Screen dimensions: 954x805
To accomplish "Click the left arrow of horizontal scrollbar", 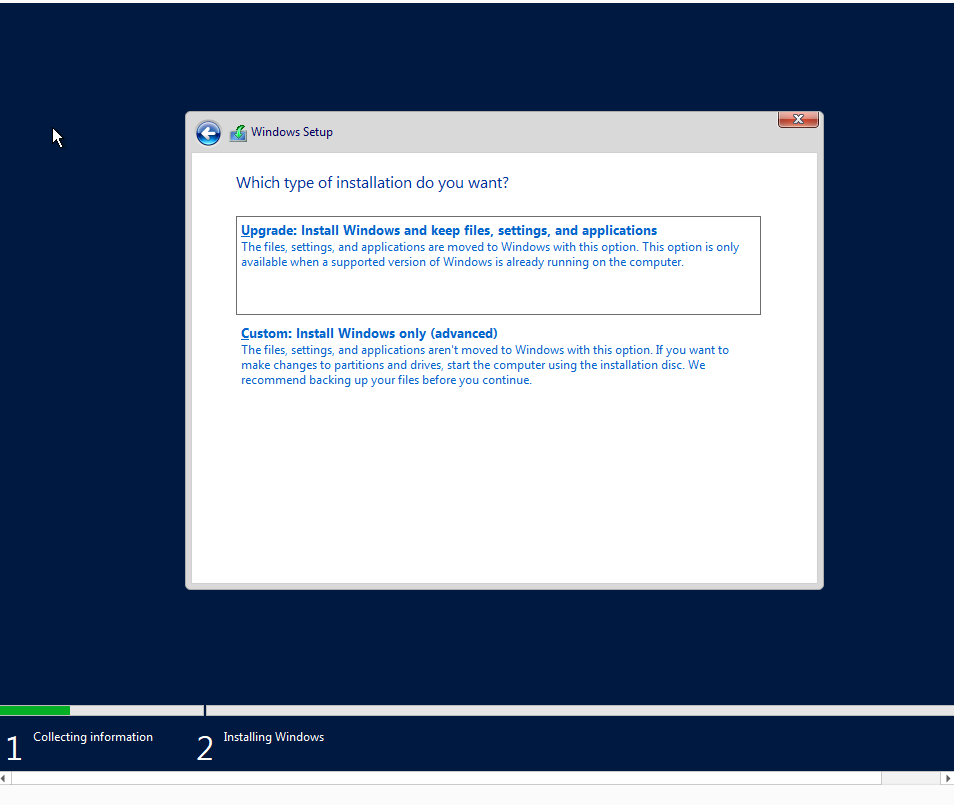I will click(4, 778).
